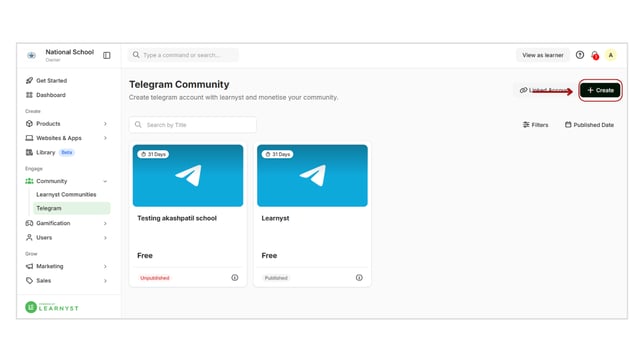644x362 pixels.
Task: Click the 31 Days badge on Learnyst card
Action: [x=278, y=154]
